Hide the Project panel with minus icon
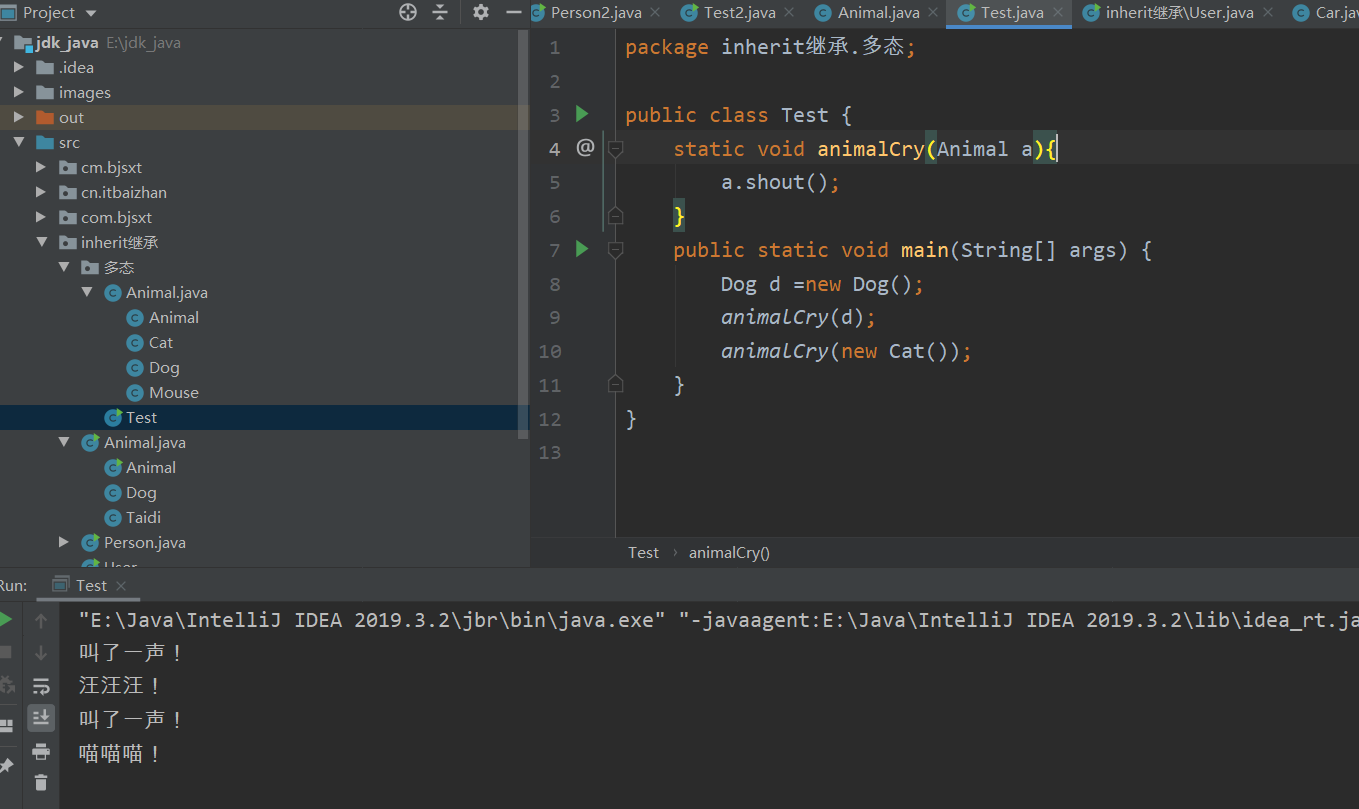Image resolution: width=1359 pixels, height=809 pixels. click(x=514, y=12)
